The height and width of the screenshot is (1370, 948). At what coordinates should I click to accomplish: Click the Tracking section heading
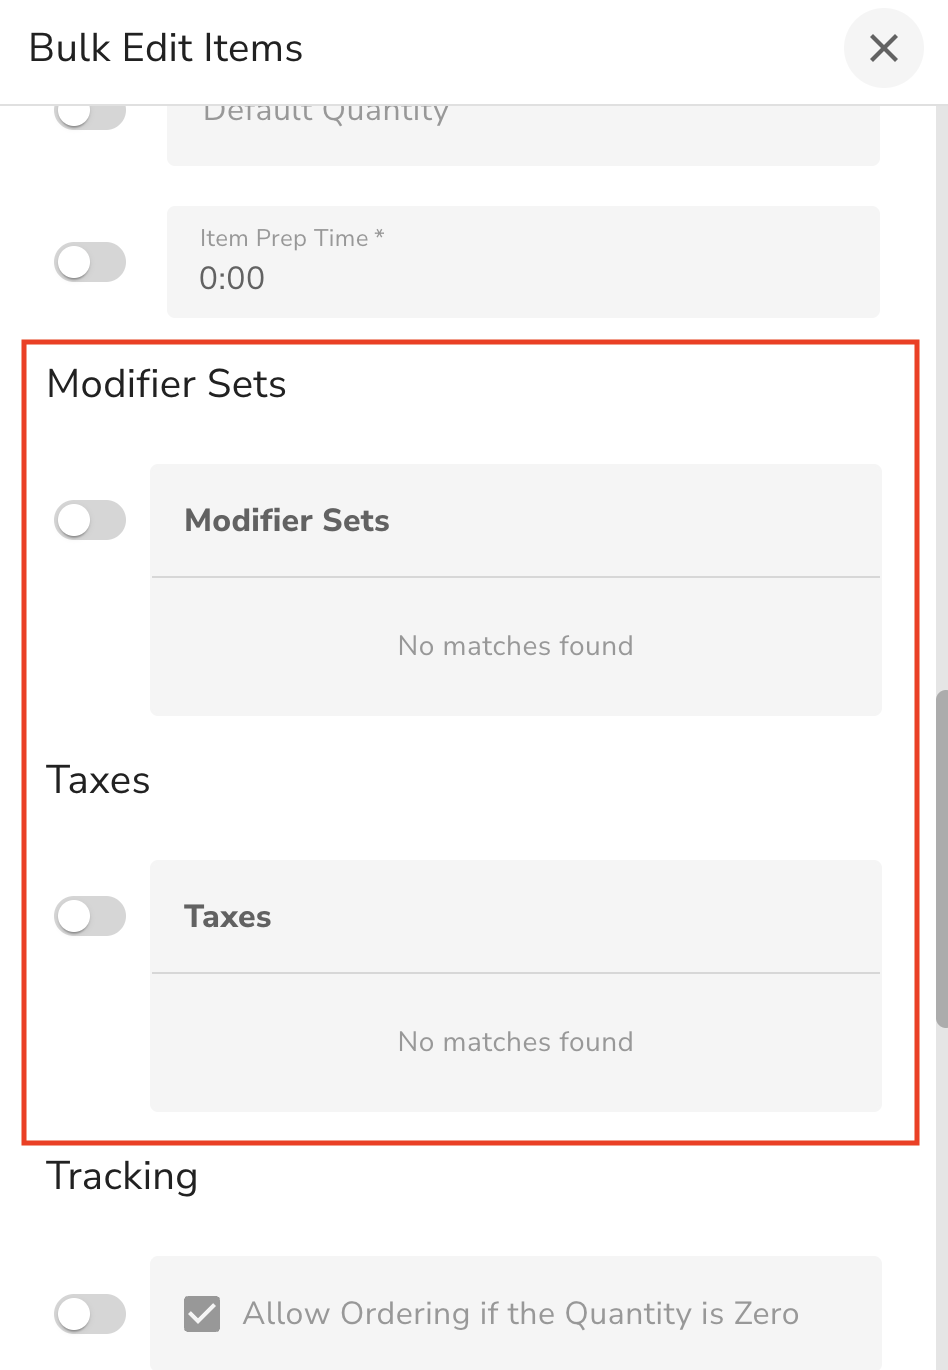pyautogui.click(x=122, y=1176)
